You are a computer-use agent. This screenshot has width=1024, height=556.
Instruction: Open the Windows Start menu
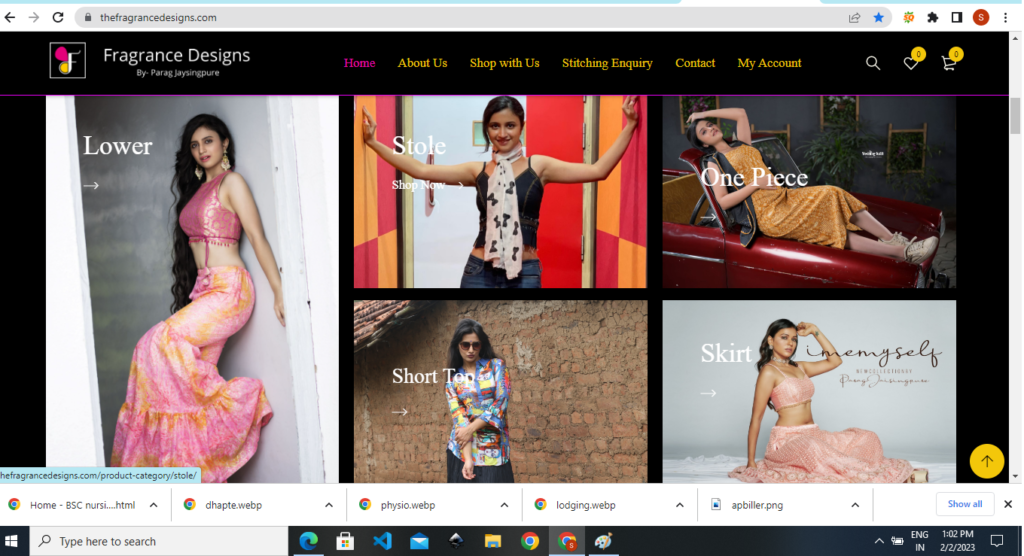click(x=11, y=541)
